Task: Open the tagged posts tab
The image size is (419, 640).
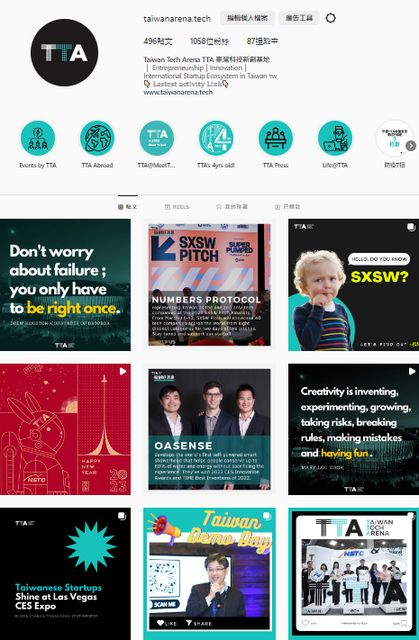Action: pyautogui.click(x=288, y=207)
